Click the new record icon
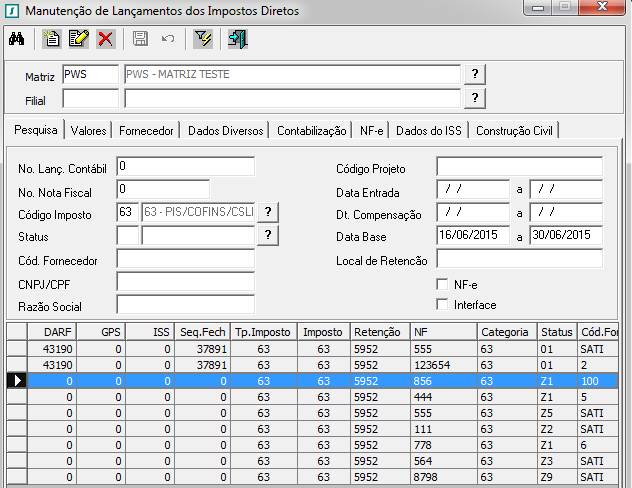 tap(53, 39)
